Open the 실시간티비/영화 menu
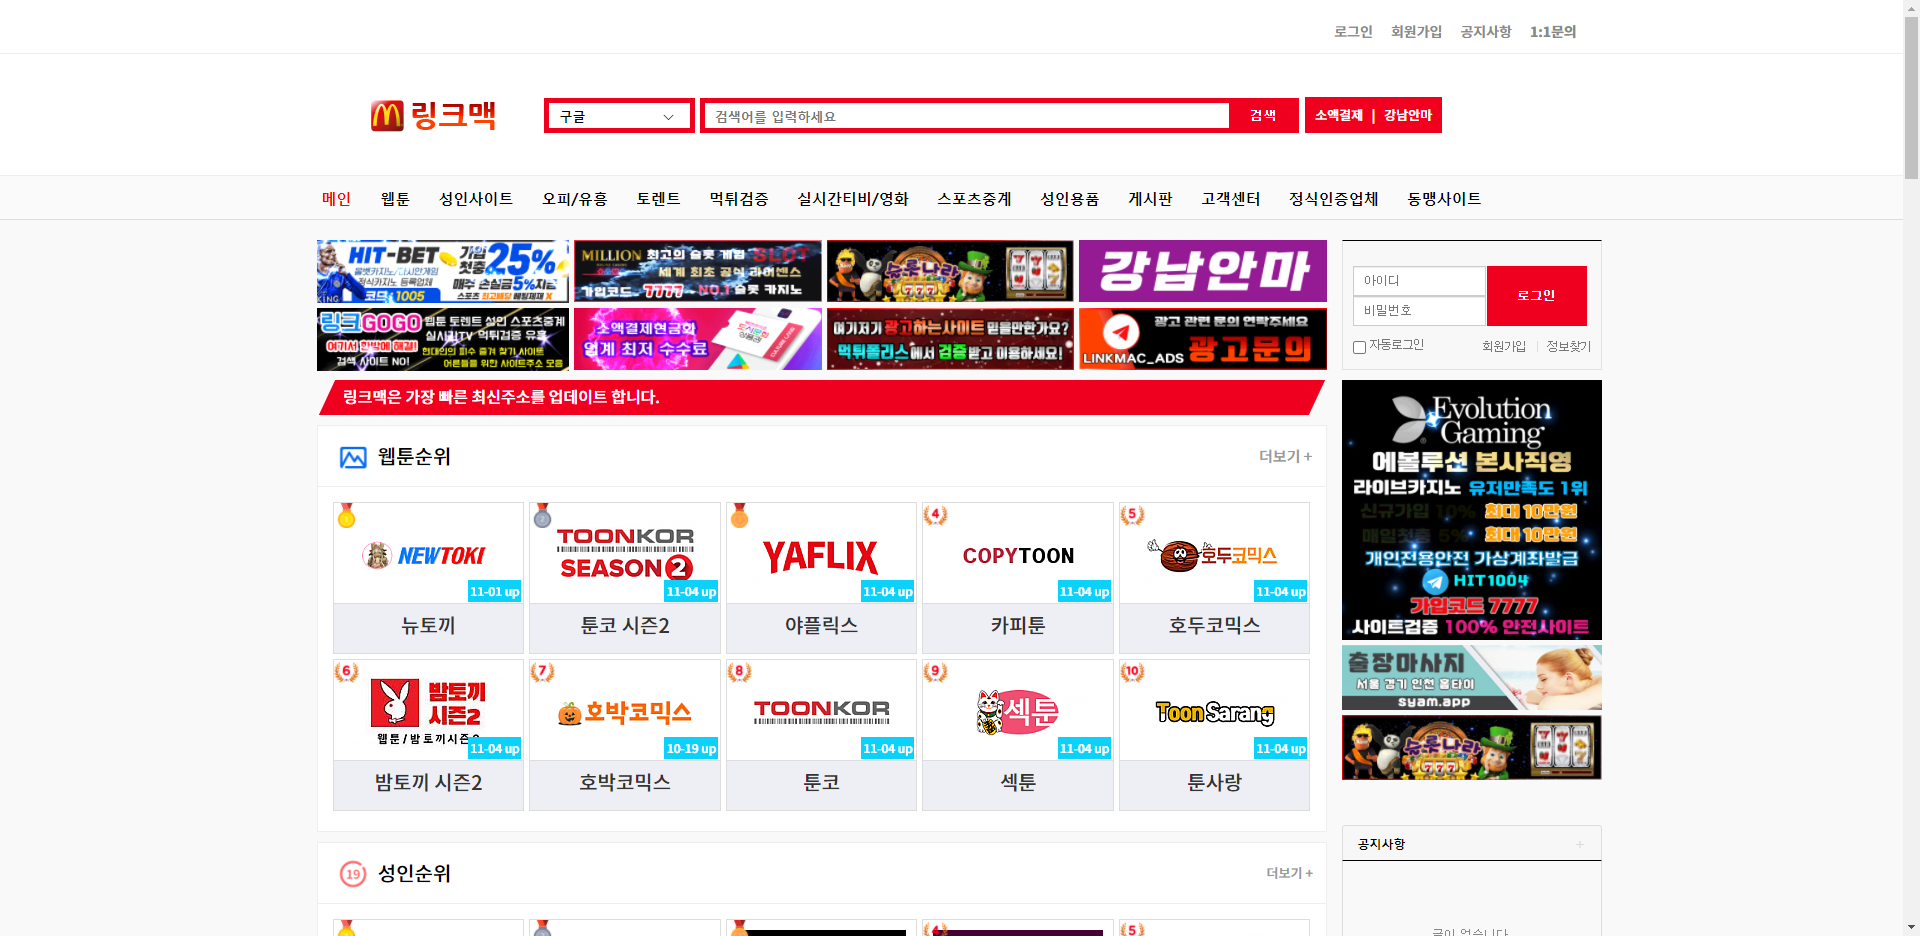 click(853, 199)
